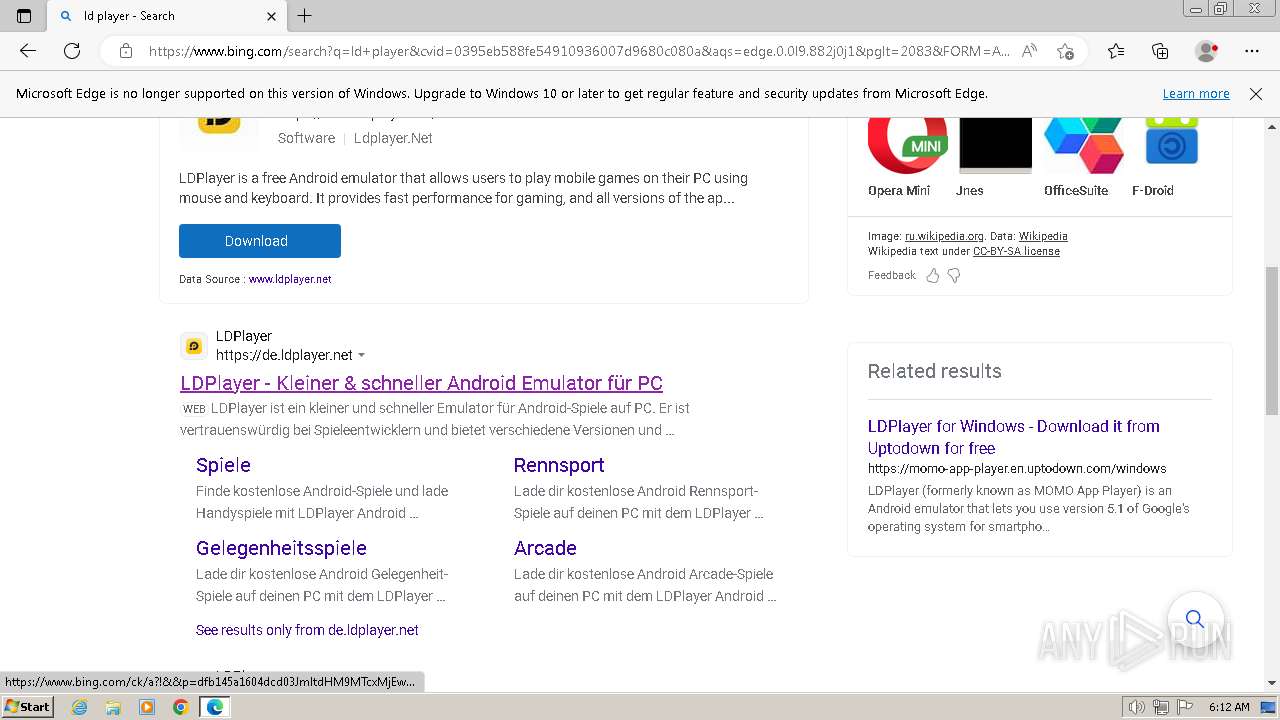Open the network status tray icon
Viewport: 1280px width, 720px height.
pyautogui.click(x=1161, y=707)
